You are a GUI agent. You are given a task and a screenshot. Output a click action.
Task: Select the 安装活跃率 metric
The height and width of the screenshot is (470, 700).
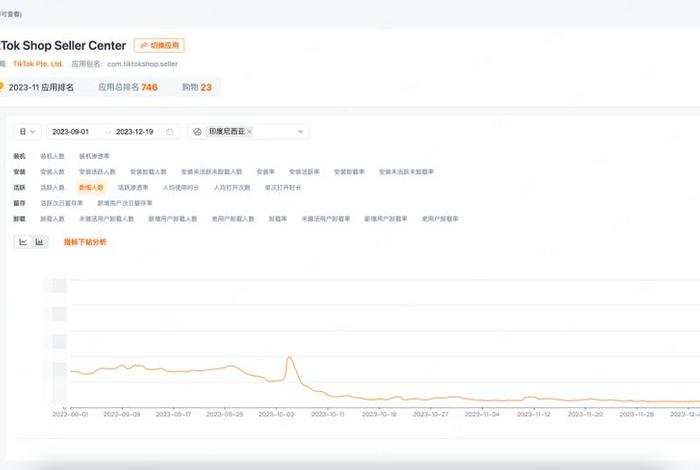pos(304,172)
